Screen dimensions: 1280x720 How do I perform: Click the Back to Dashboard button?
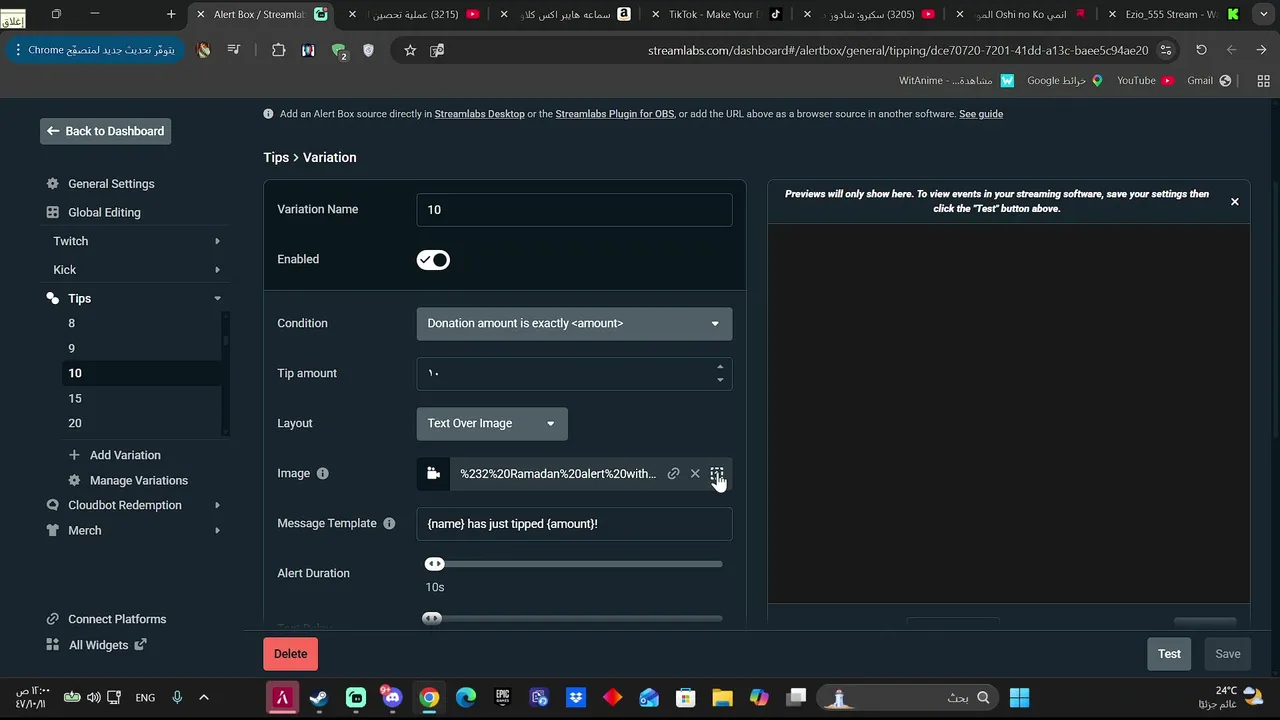pos(106,131)
